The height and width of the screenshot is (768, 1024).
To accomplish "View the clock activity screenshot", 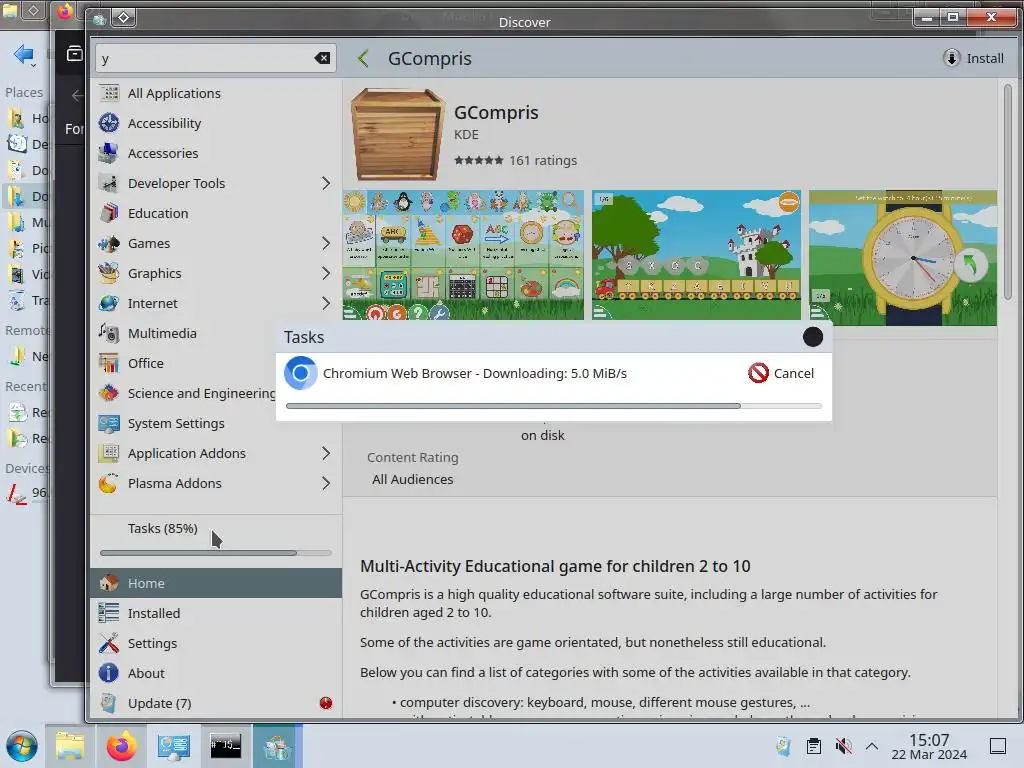I will [903, 258].
